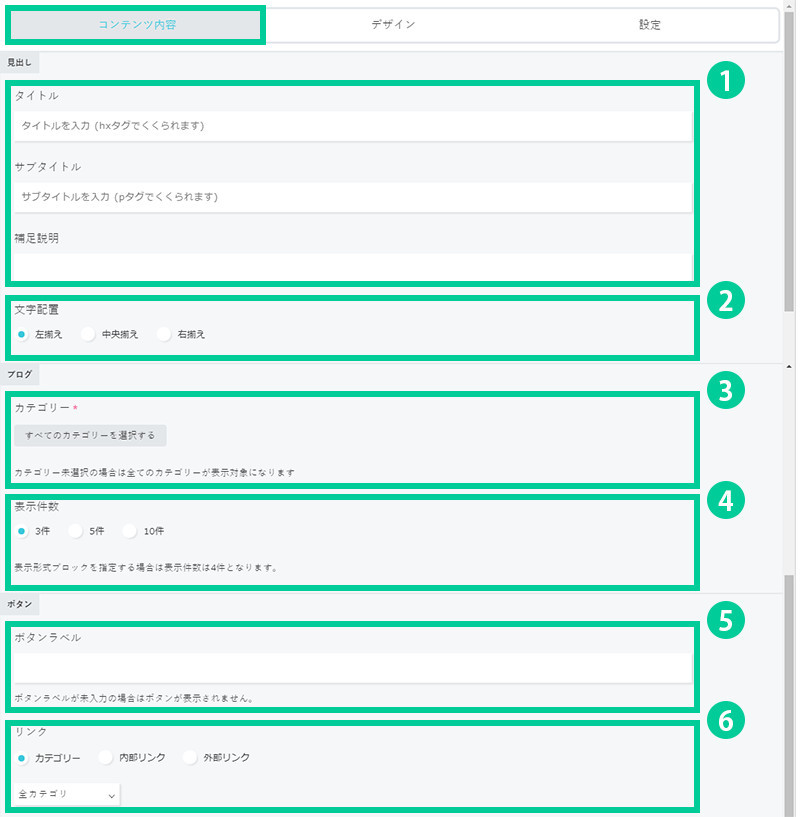This screenshot has height=817, width=800.
Task: Click into the 補足説明 field
Action: [352, 267]
